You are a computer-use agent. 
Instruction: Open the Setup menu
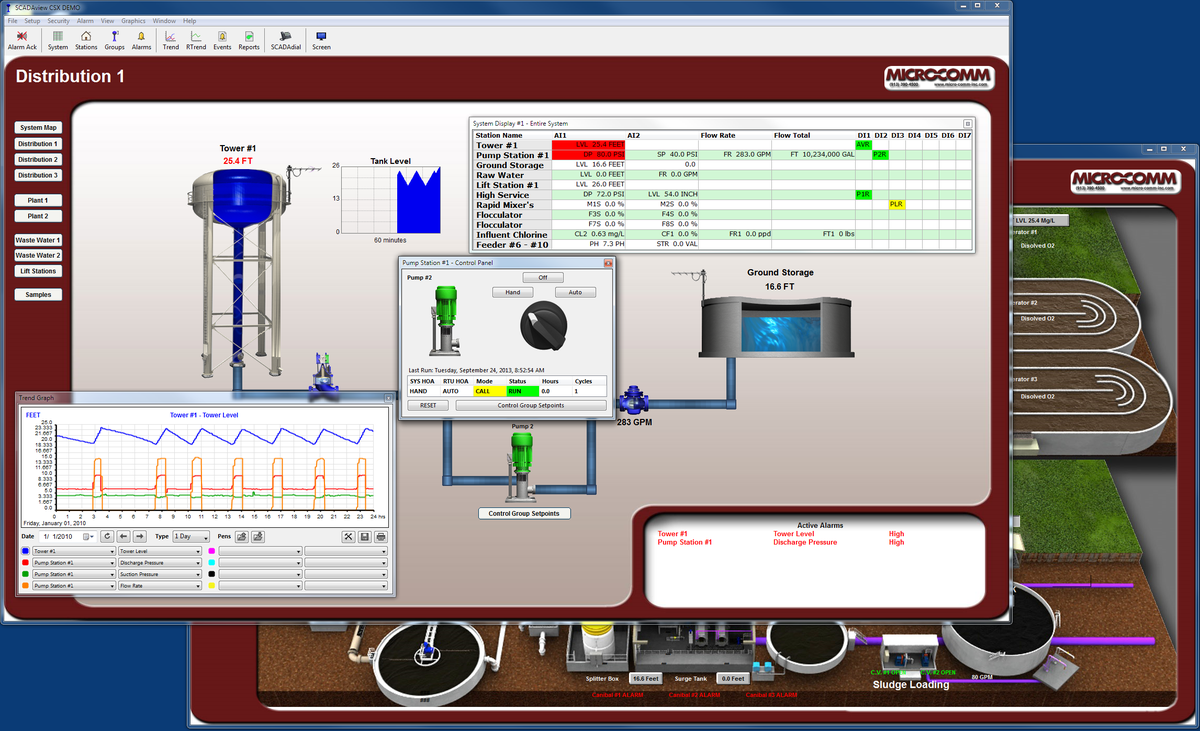pyautogui.click(x=32, y=20)
